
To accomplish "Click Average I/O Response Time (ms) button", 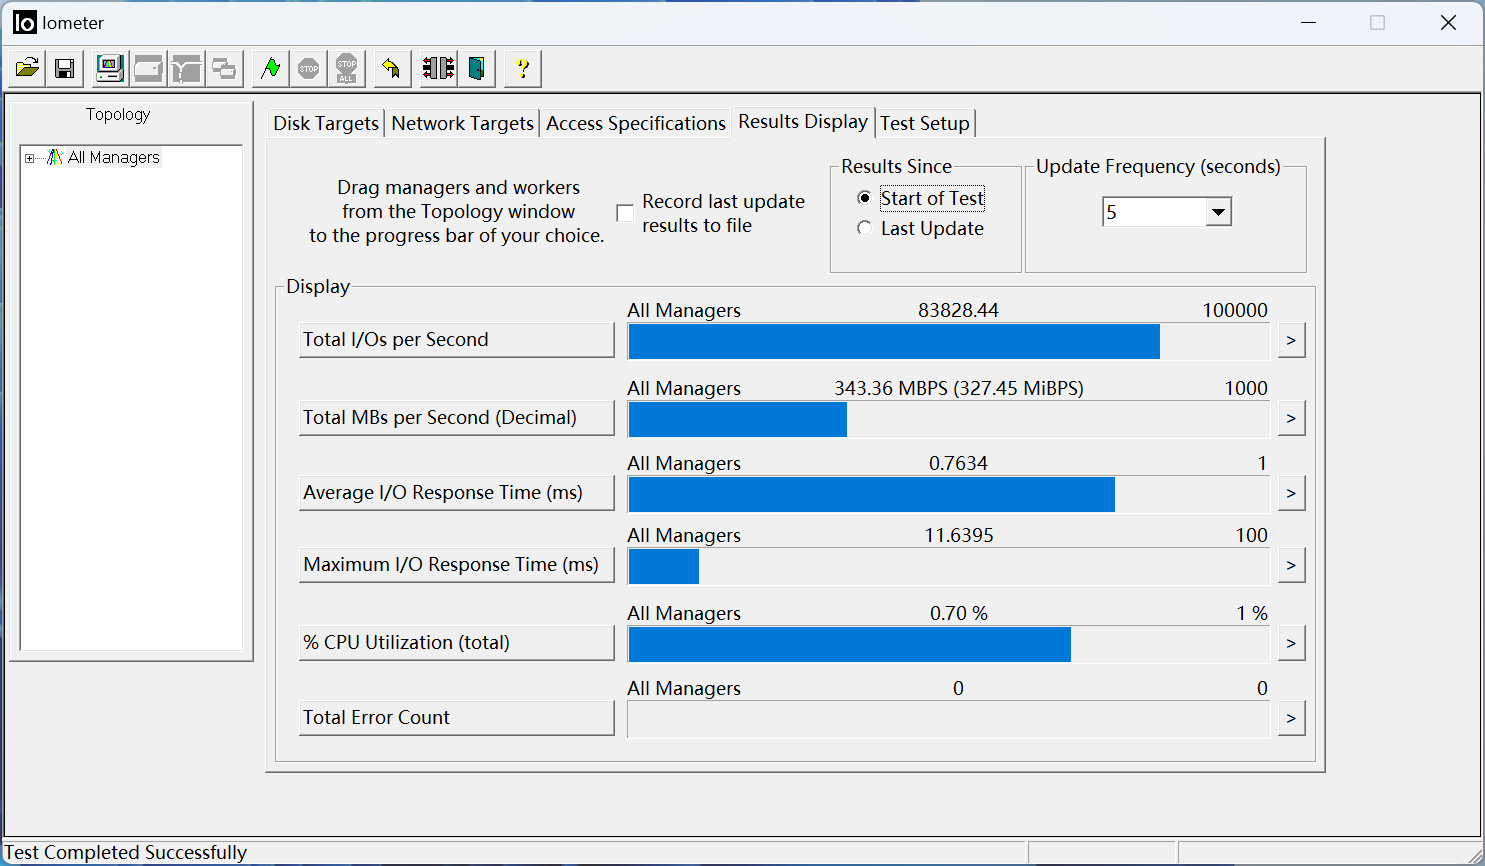I will coord(456,493).
